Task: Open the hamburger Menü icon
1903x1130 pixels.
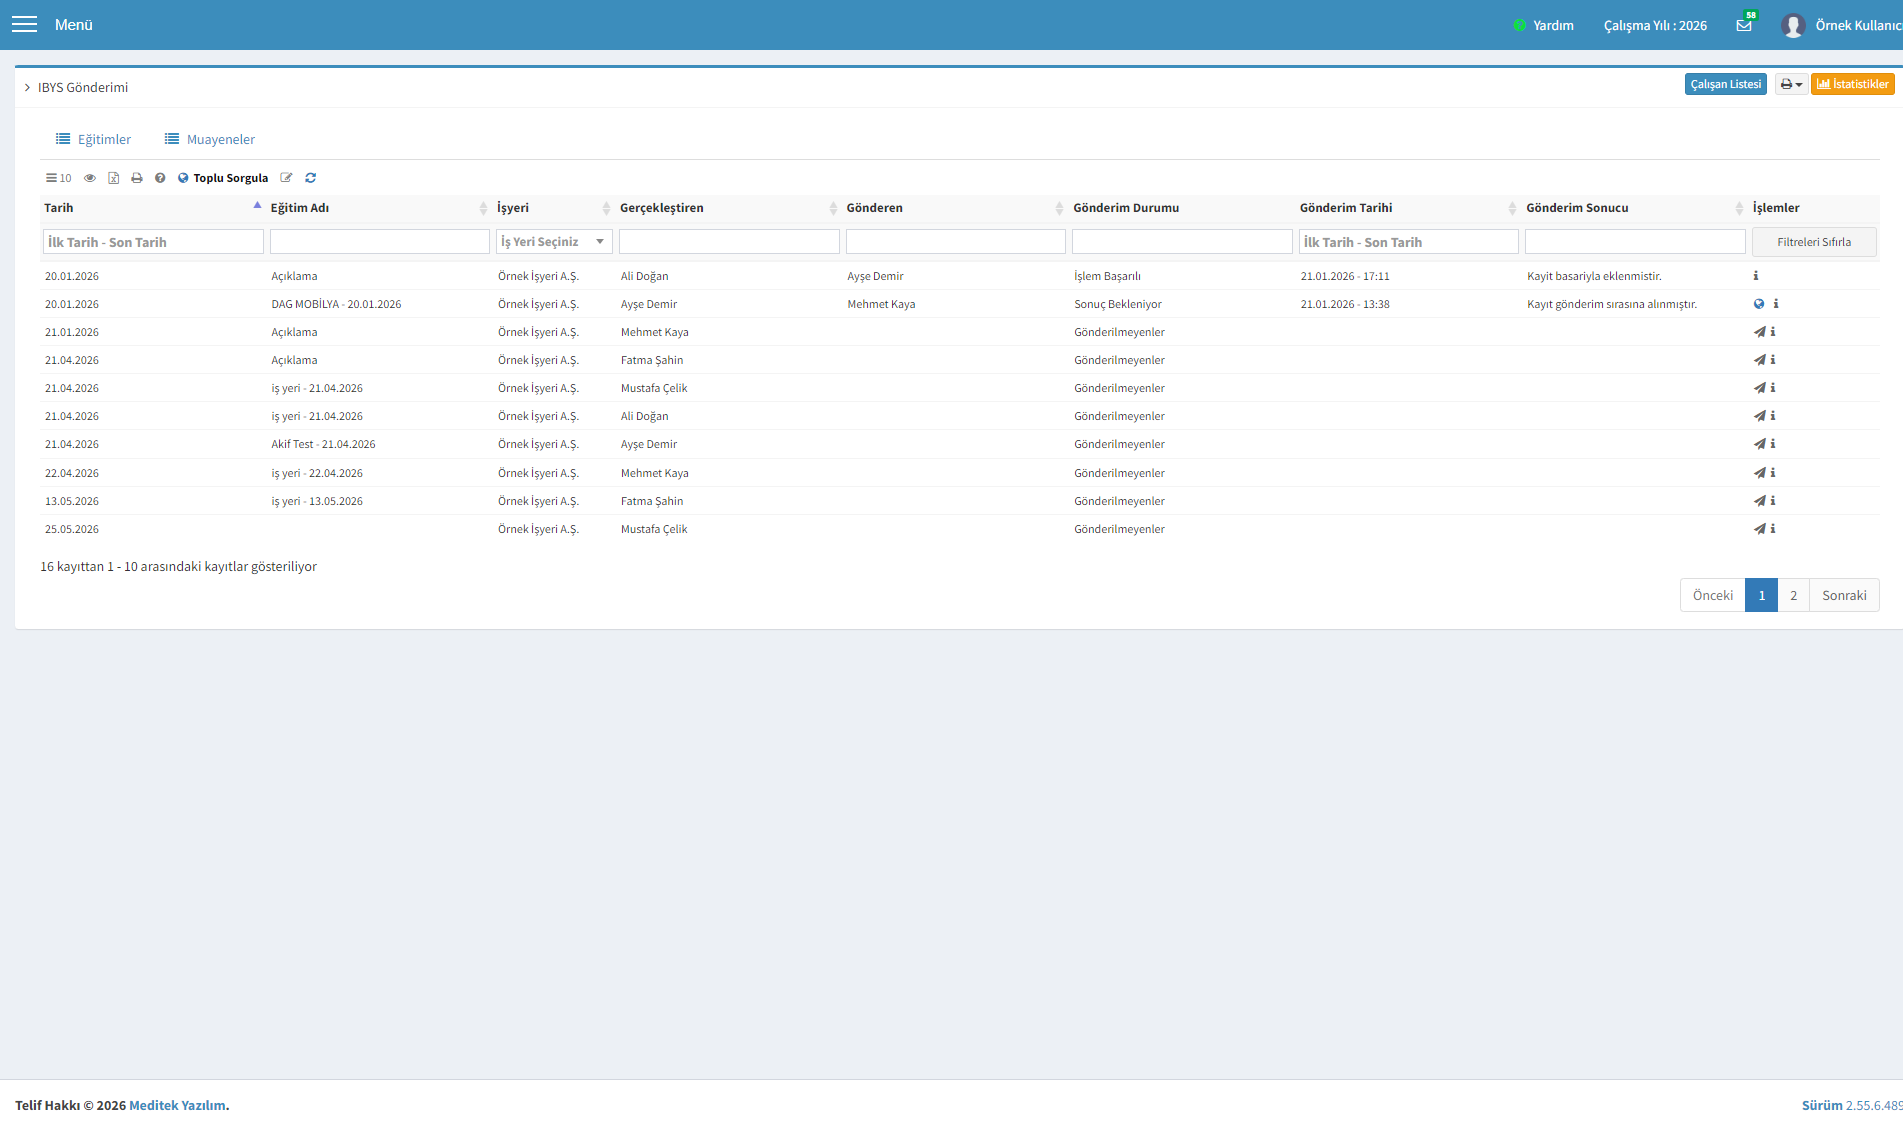Action: pos(24,25)
